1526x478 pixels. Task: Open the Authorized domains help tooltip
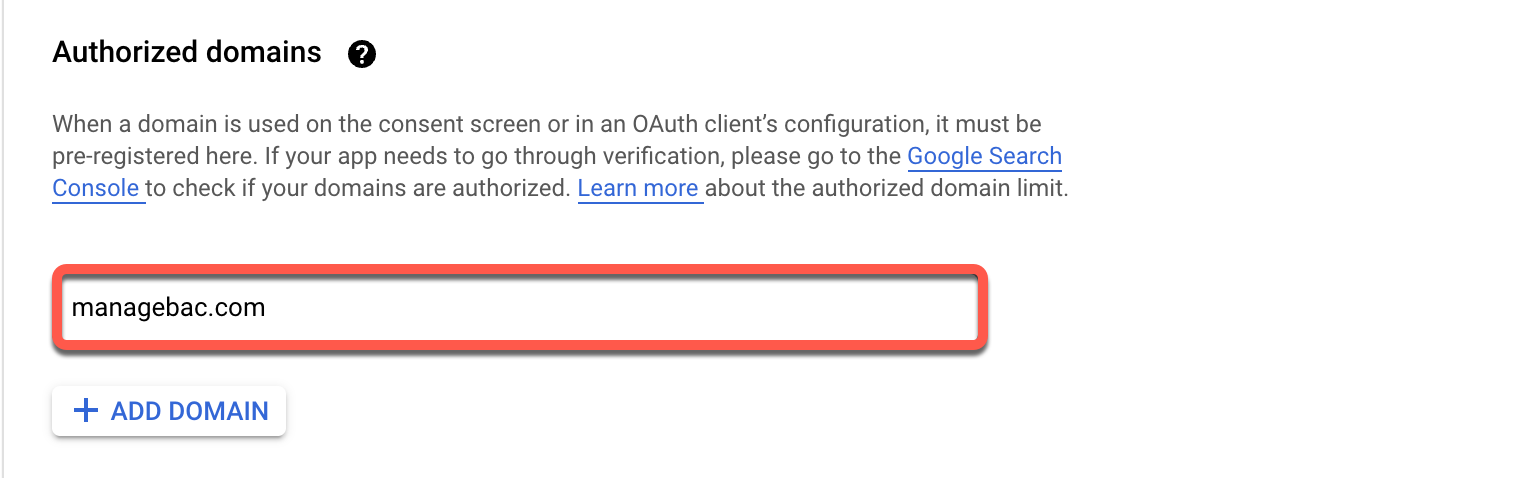click(361, 54)
